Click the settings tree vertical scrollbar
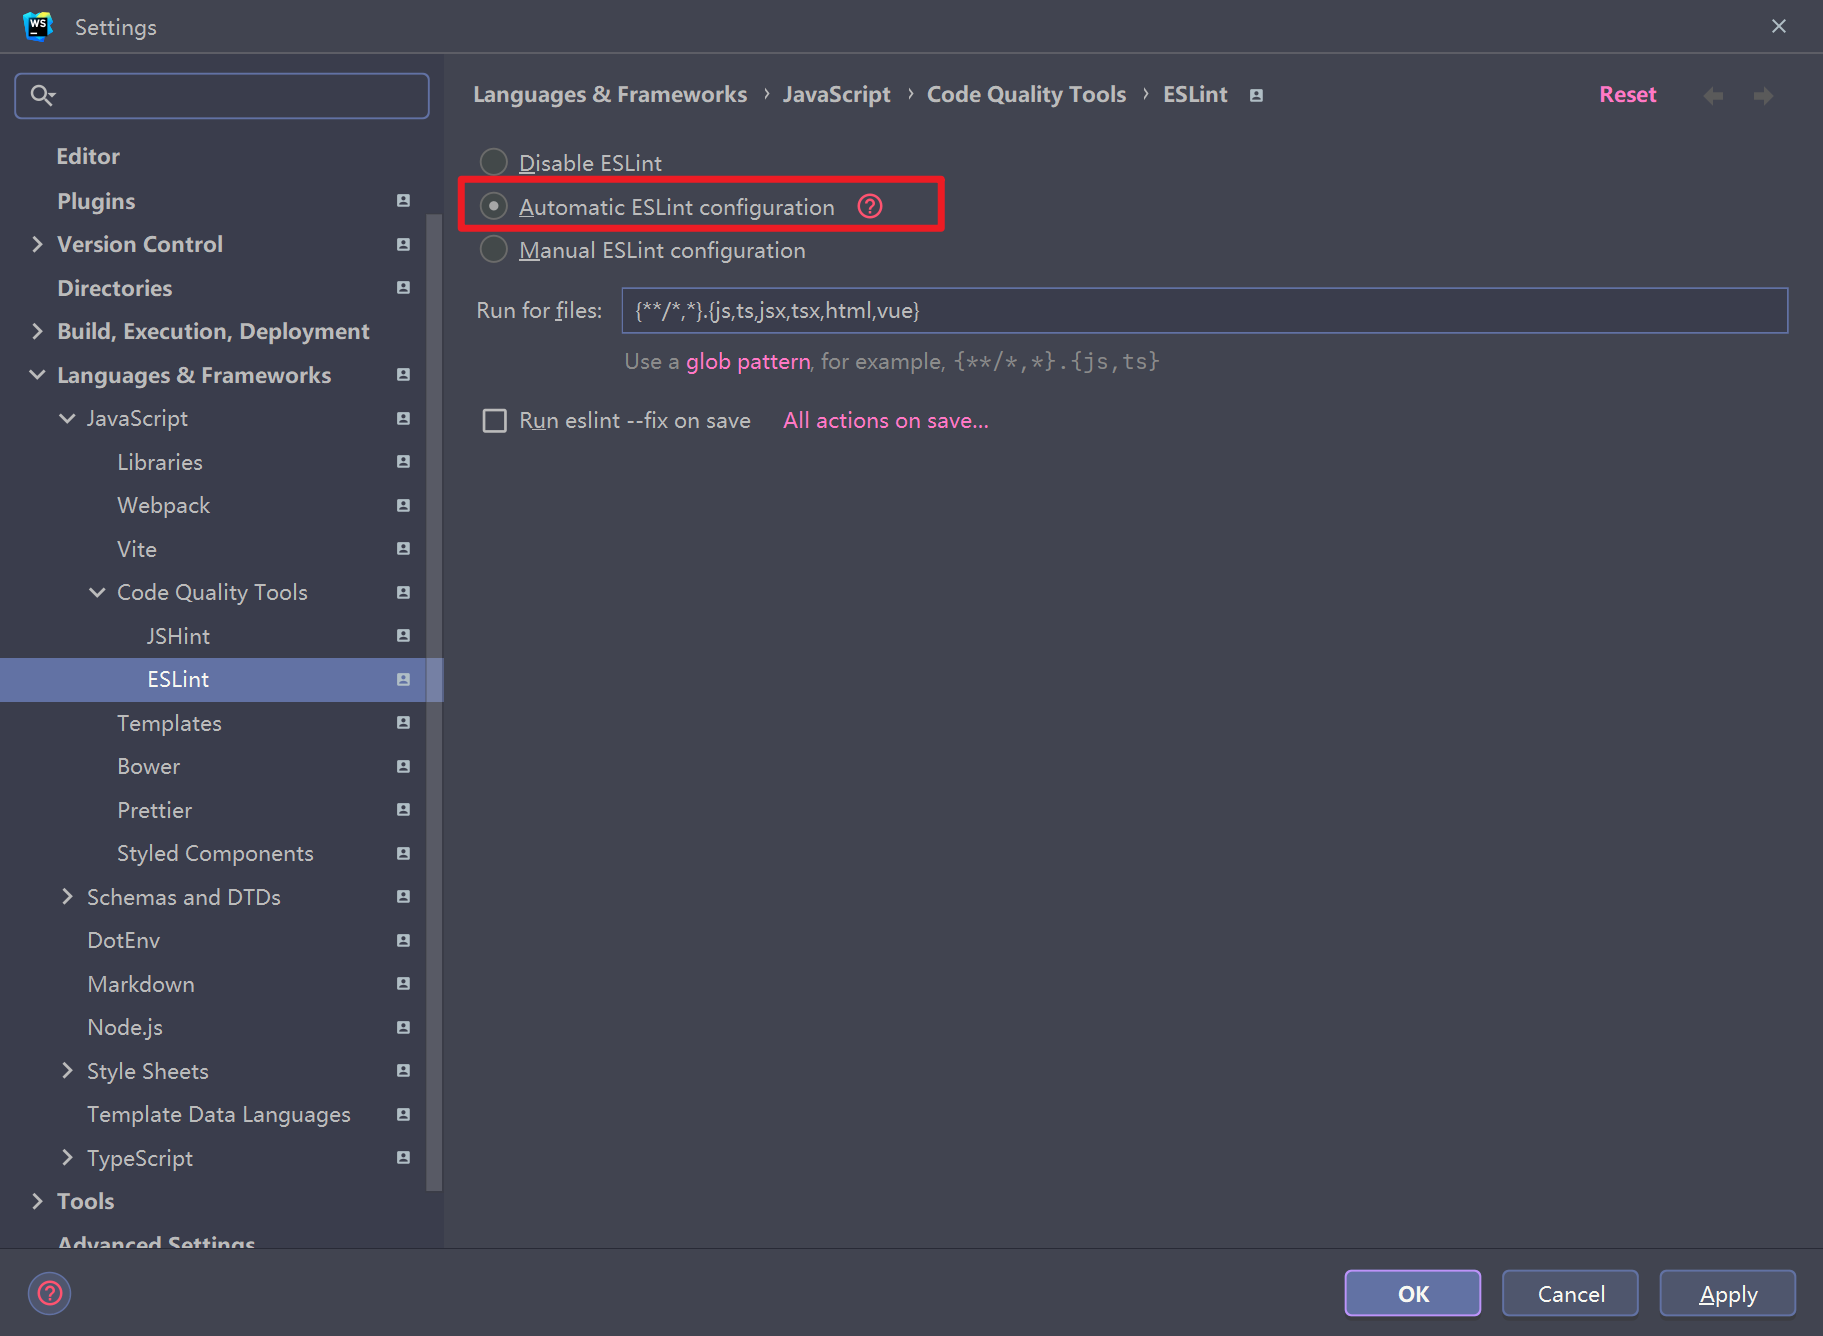This screenshot has width=1823, height=1336. pos(434,700)
